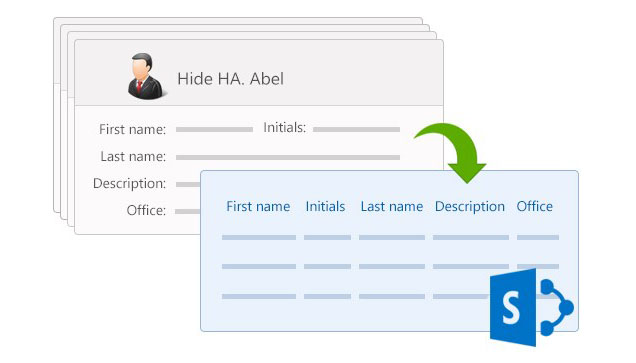This screenshot has height=363, width=636.
Task: Click the Description form label
Action: [x=129, y=183]
